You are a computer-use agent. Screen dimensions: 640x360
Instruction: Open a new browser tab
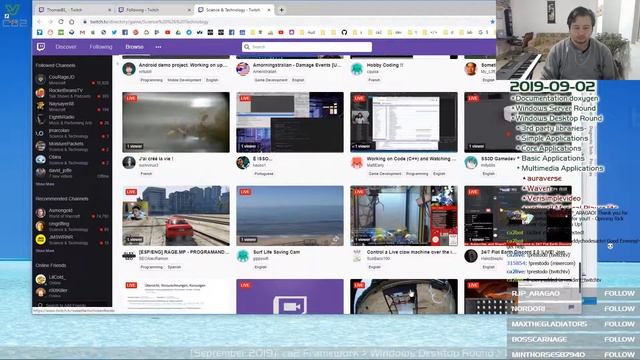(x=281, y=10)
